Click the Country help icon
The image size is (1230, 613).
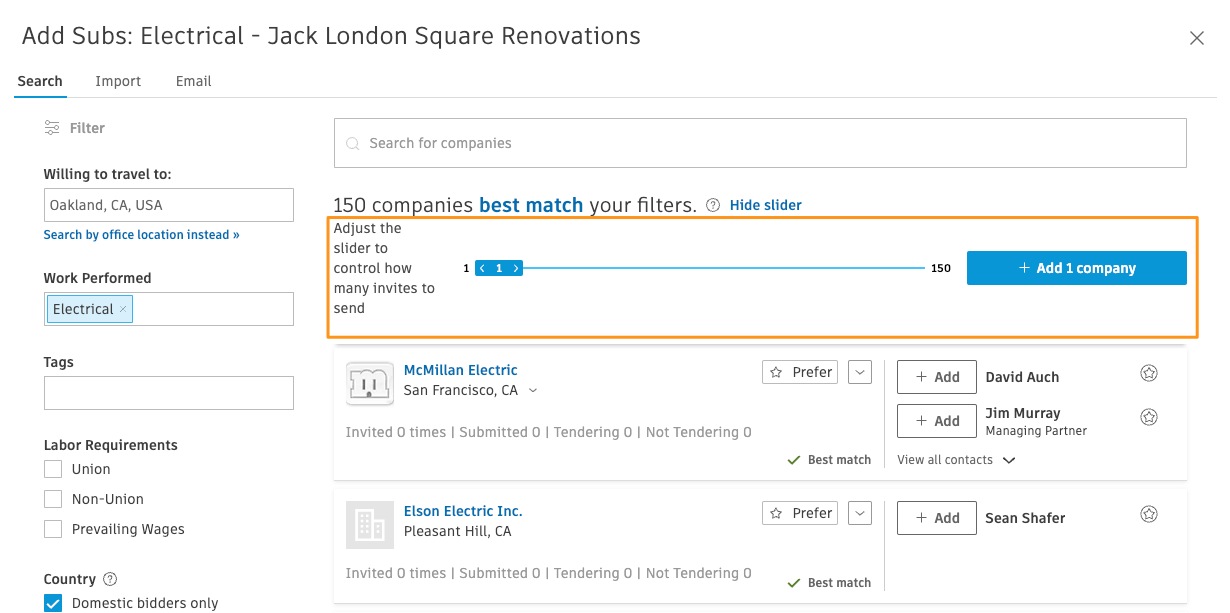111,579
